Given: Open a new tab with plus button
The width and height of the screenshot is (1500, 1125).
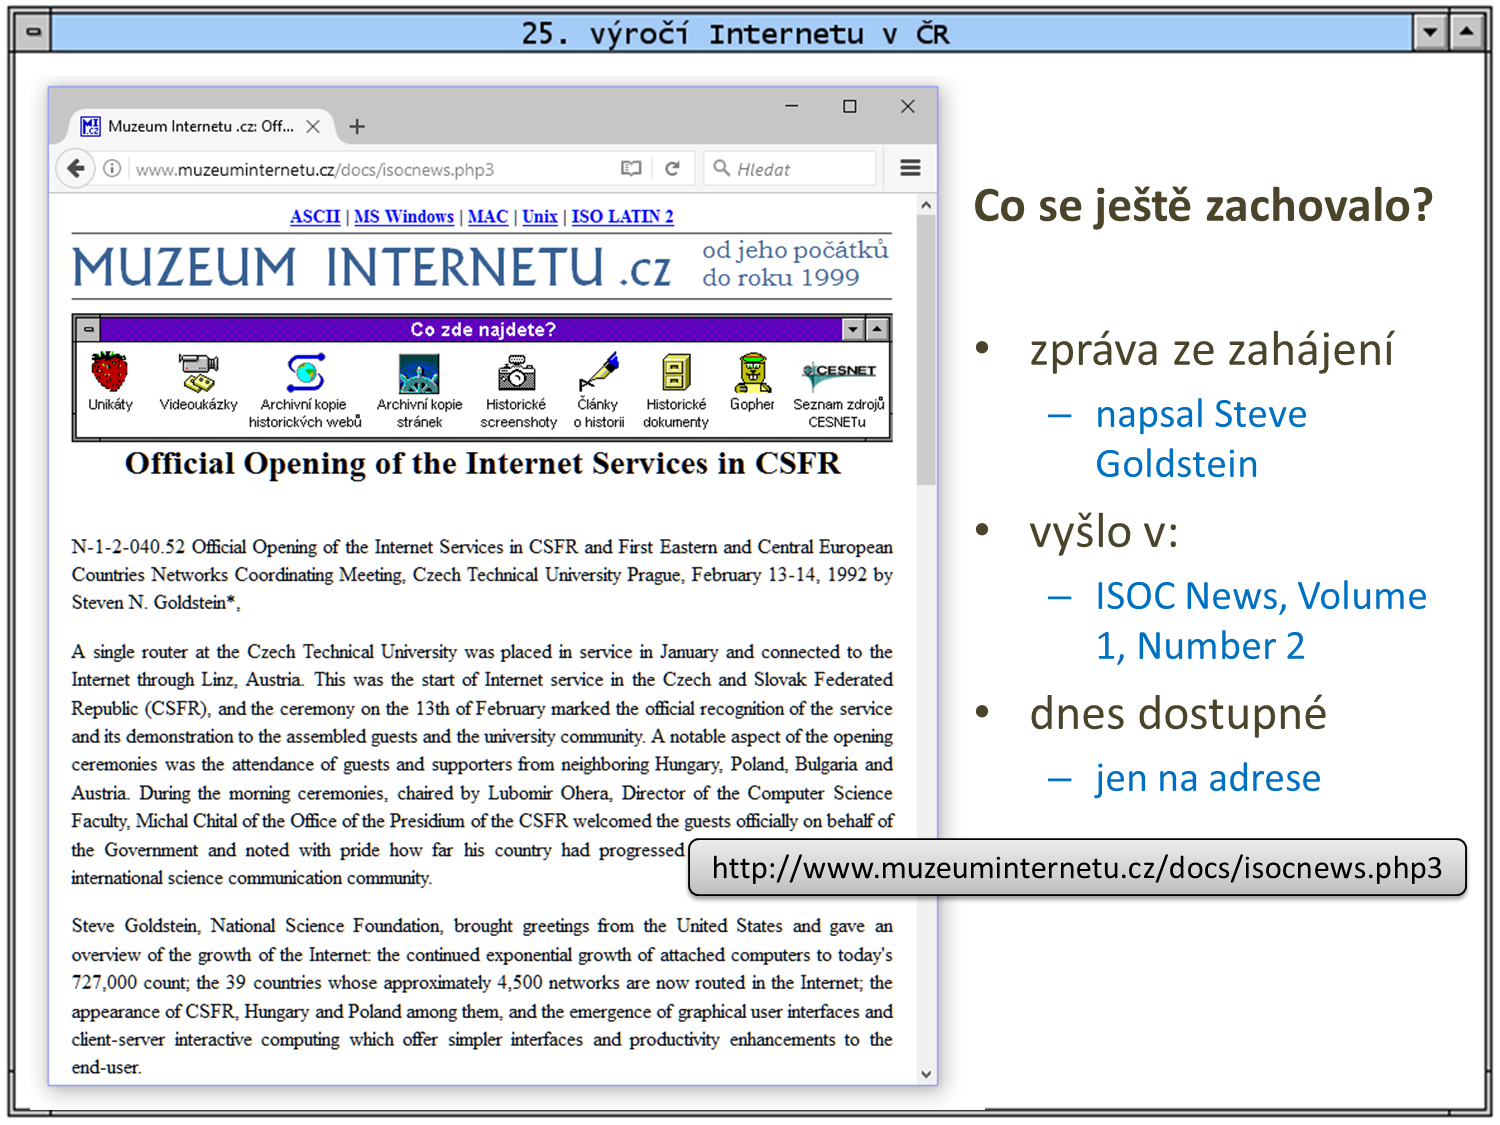Looking at the screenshot, I should [x=357, y=127].
